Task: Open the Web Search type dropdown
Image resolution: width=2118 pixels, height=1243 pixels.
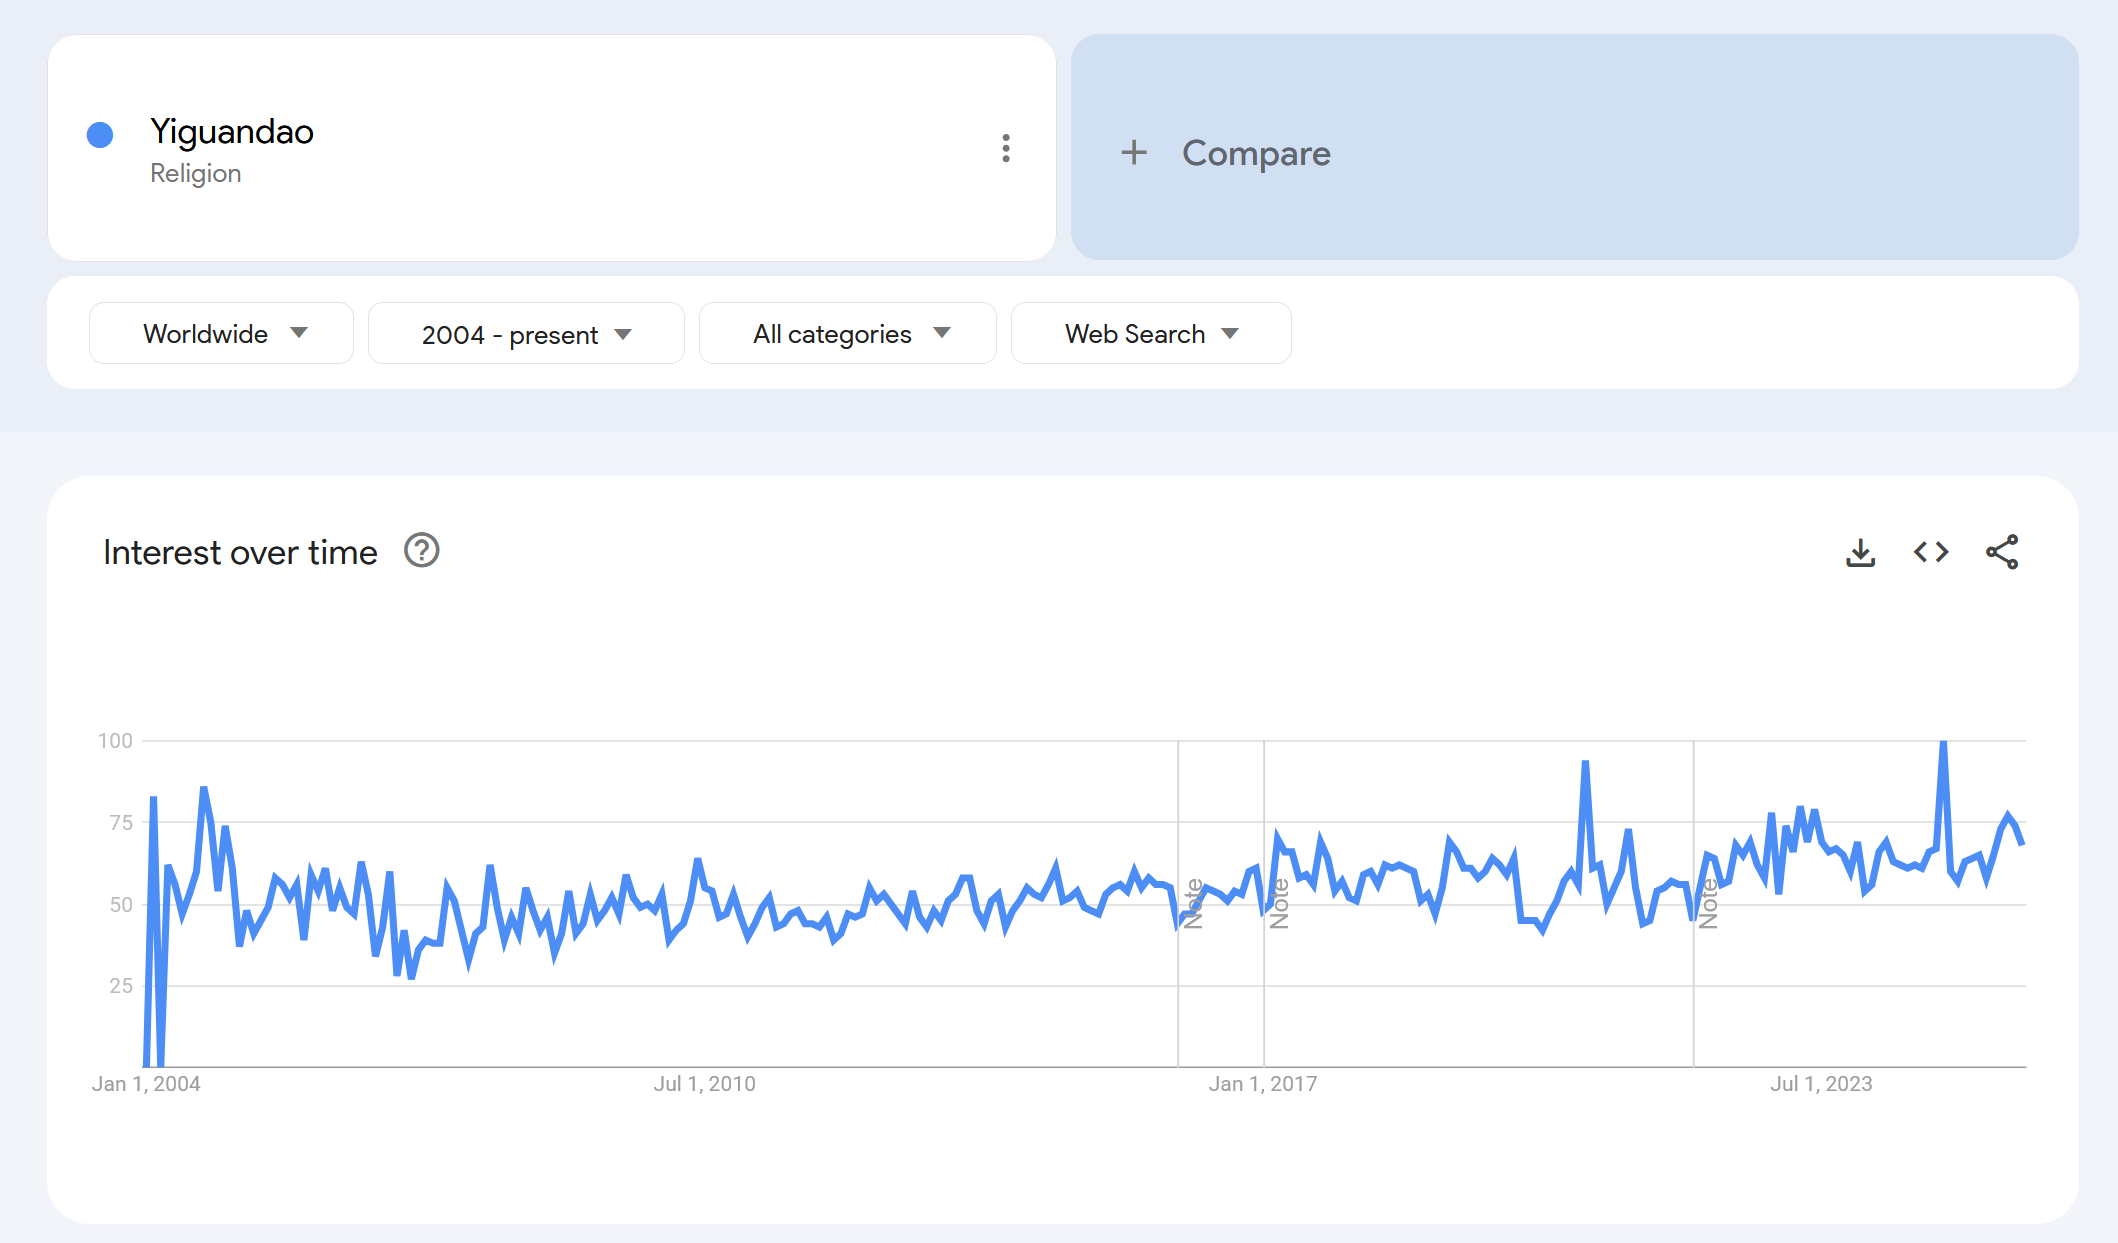Action: coord(1150,334)
